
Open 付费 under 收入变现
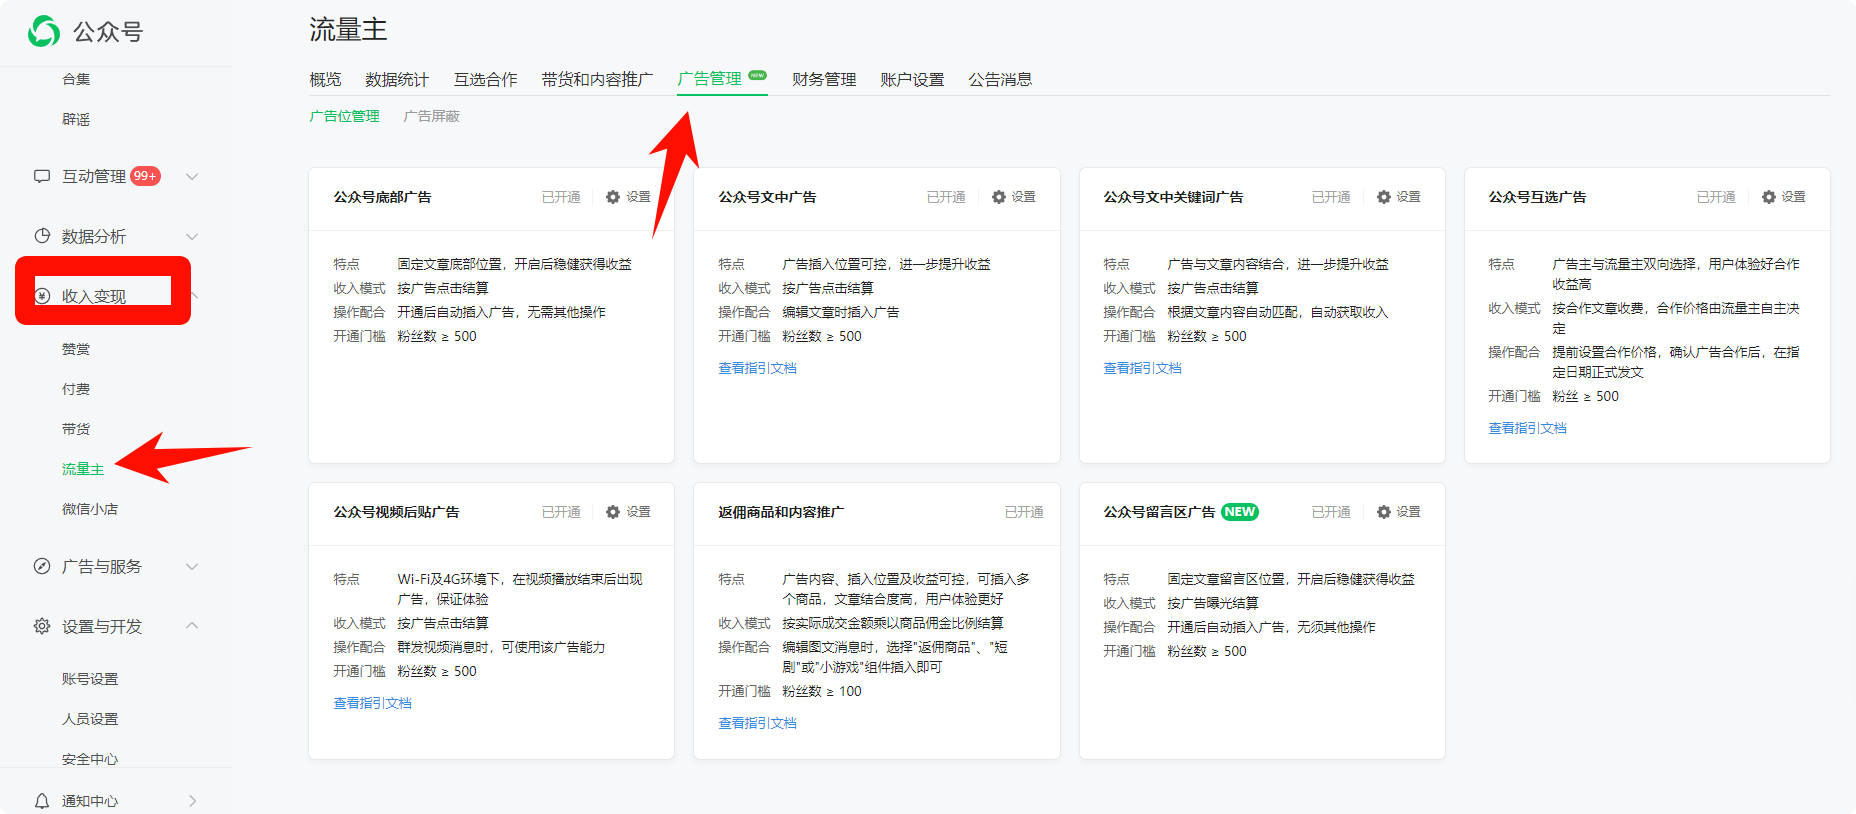point(76,389)
